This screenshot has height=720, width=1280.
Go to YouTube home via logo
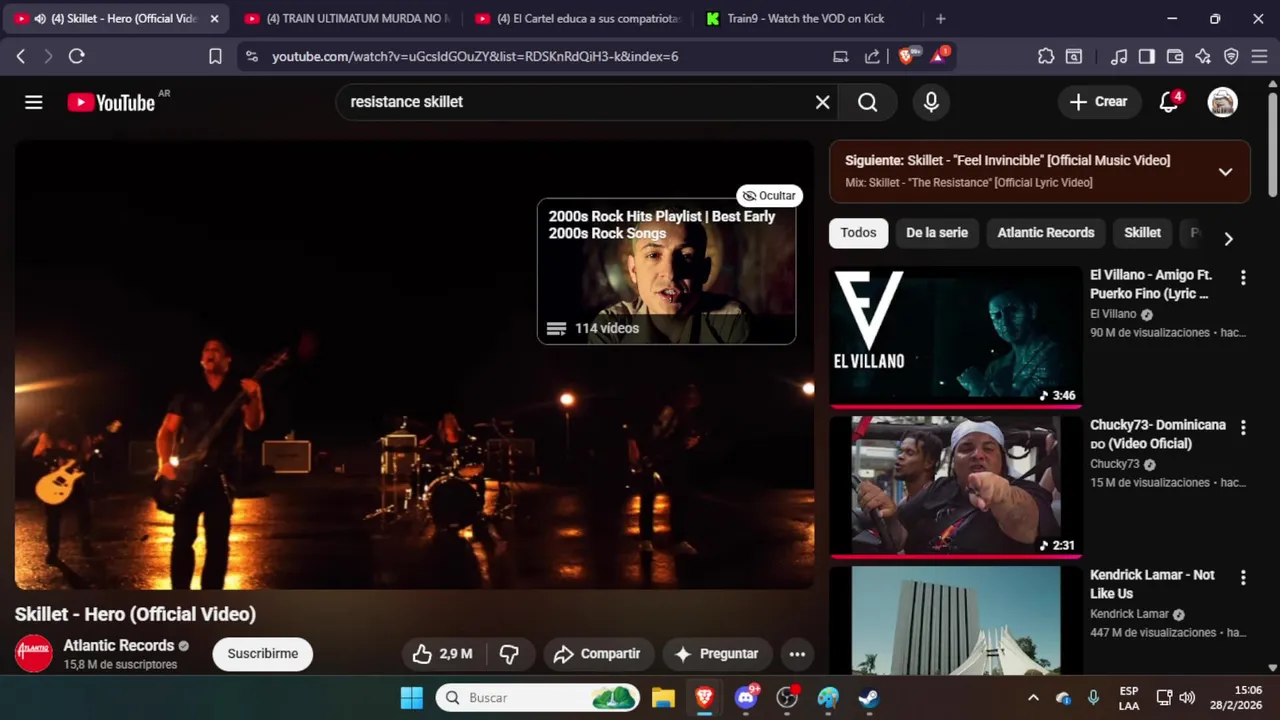tap(111, 102)
